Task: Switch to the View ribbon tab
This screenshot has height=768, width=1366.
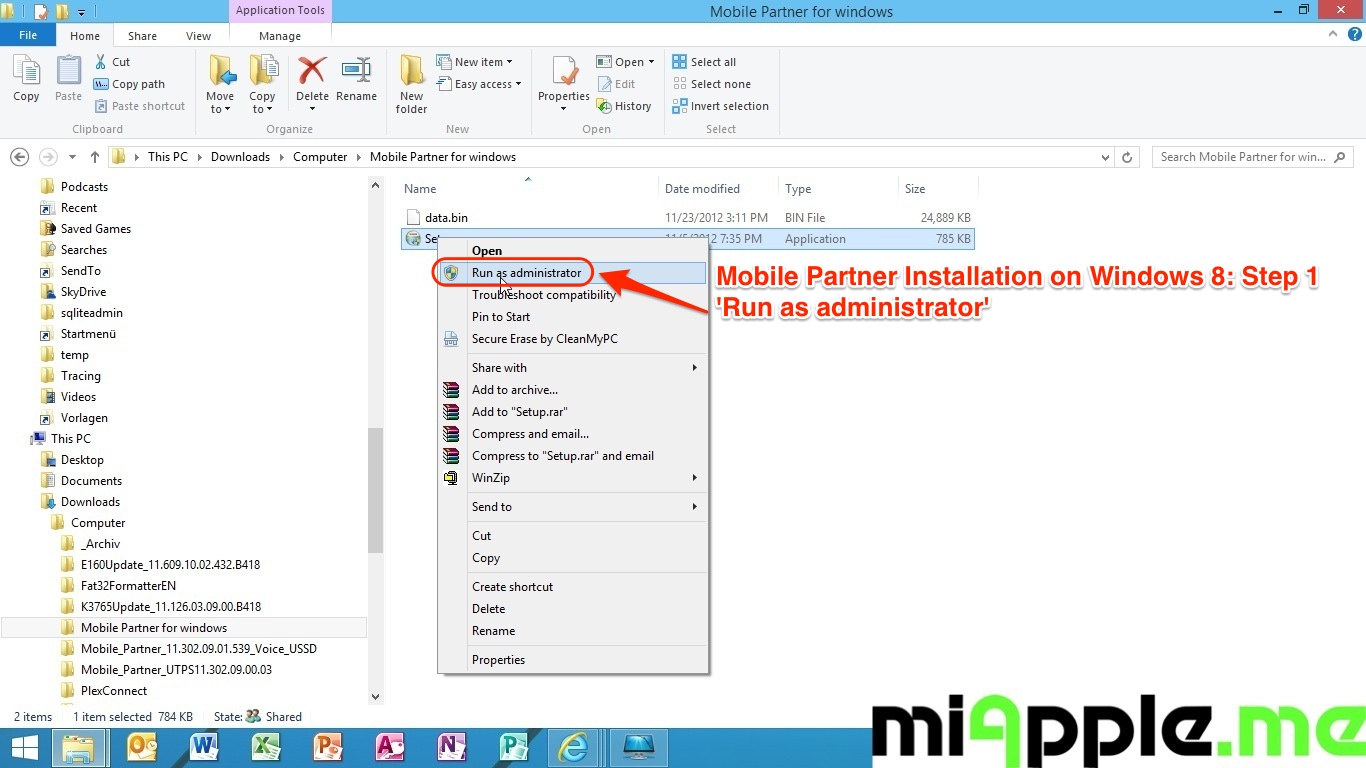Action: tap(198, 36)
